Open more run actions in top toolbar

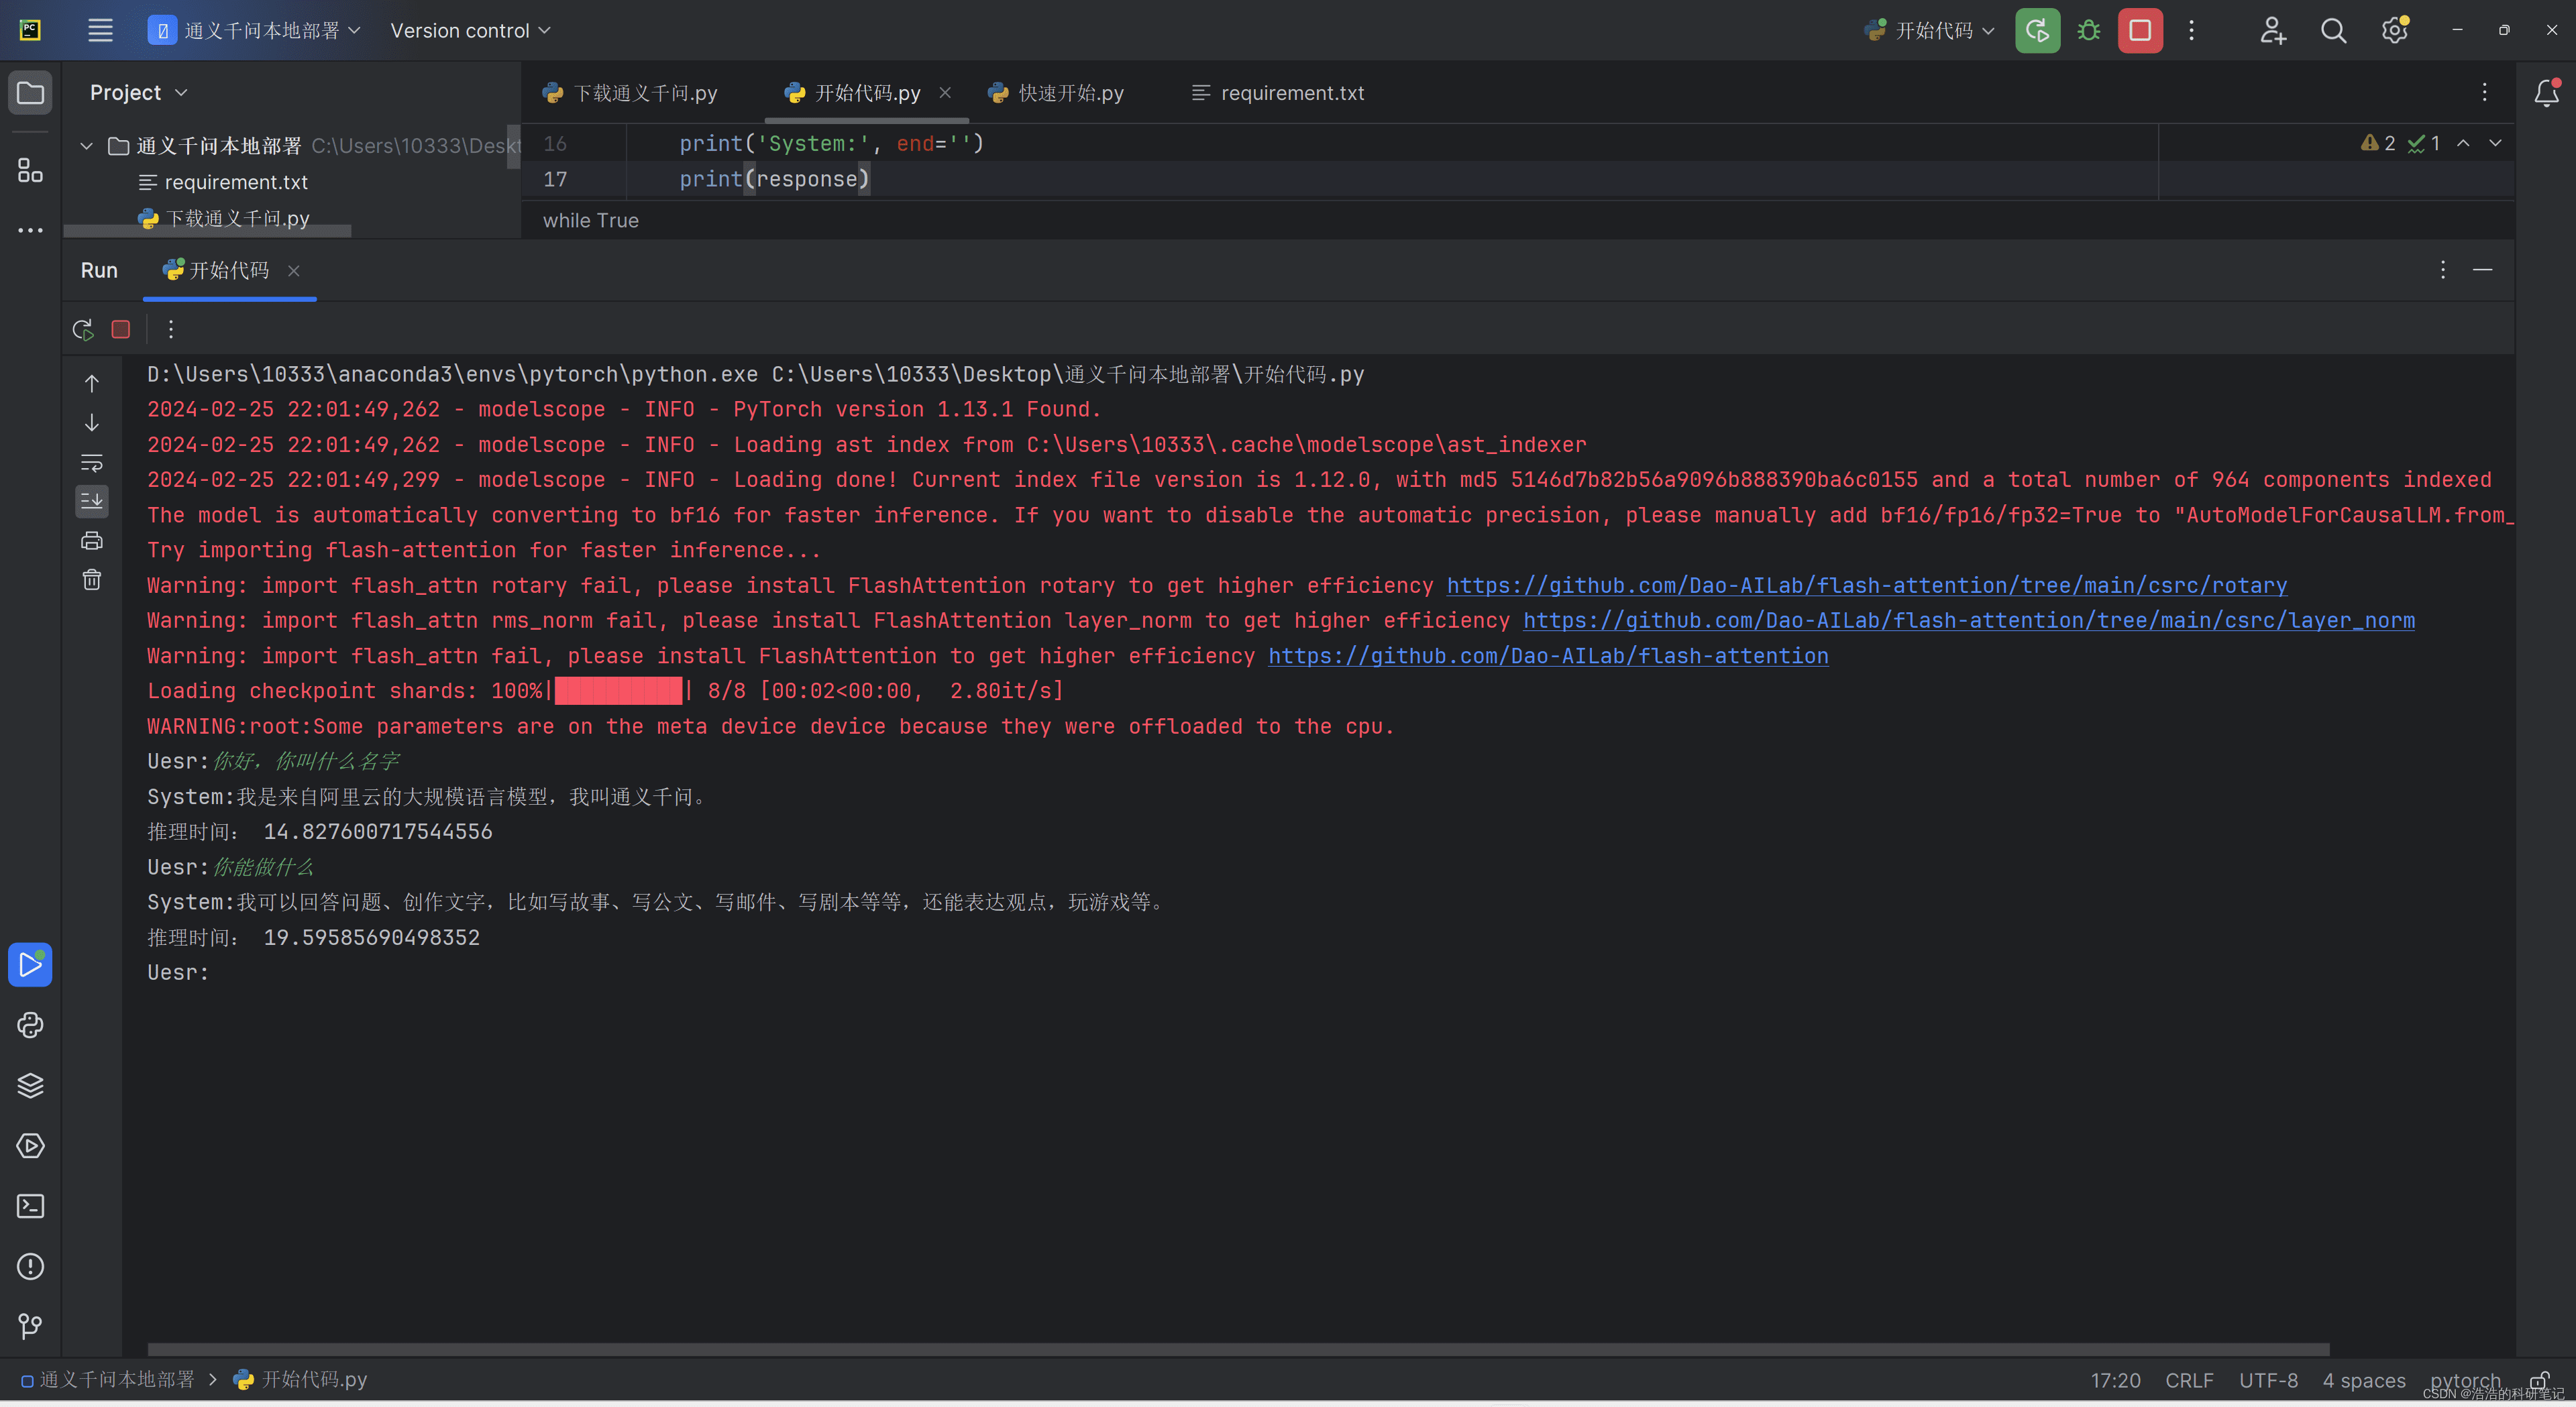(x=2191, y=30)
